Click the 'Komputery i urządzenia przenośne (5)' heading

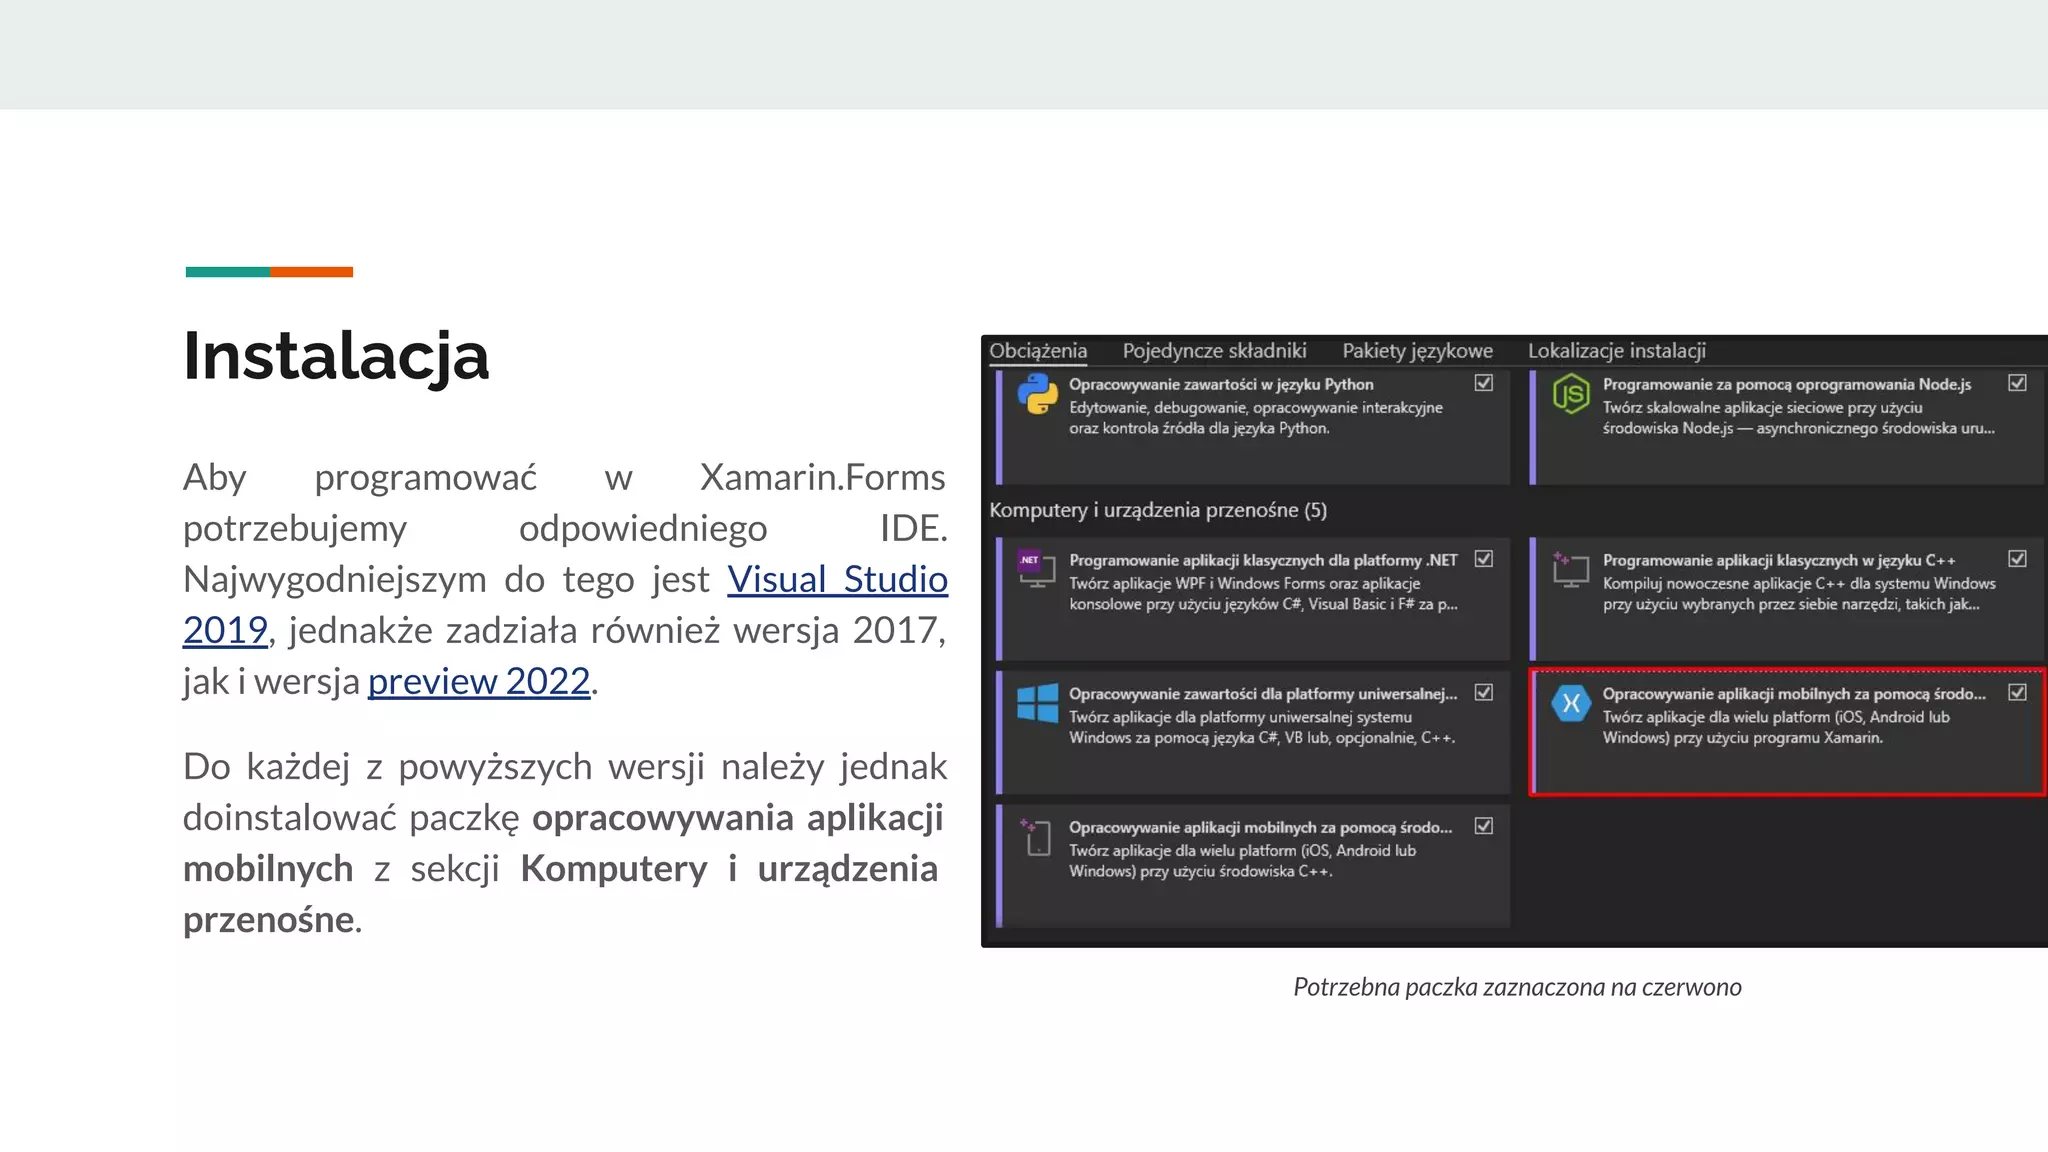coord(1158,510)
